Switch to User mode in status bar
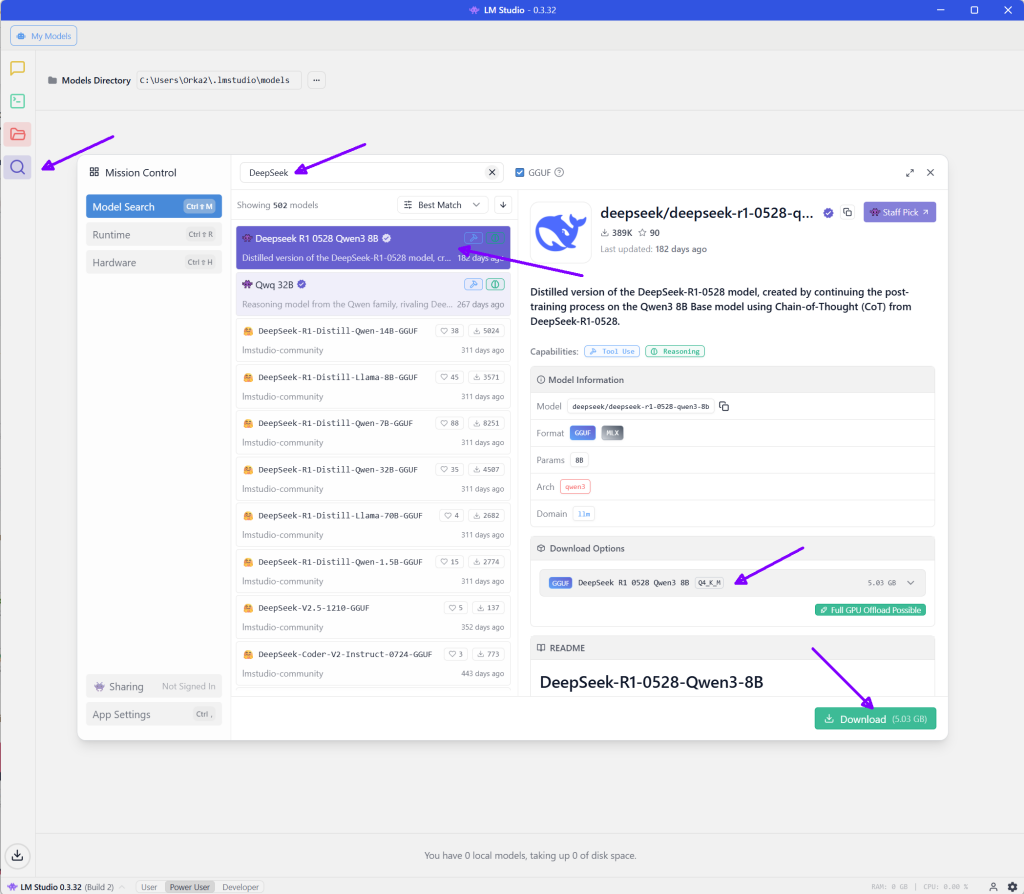Image resolution: width=1024 pixels, height=894 pixels. click(x=149, y=887)
